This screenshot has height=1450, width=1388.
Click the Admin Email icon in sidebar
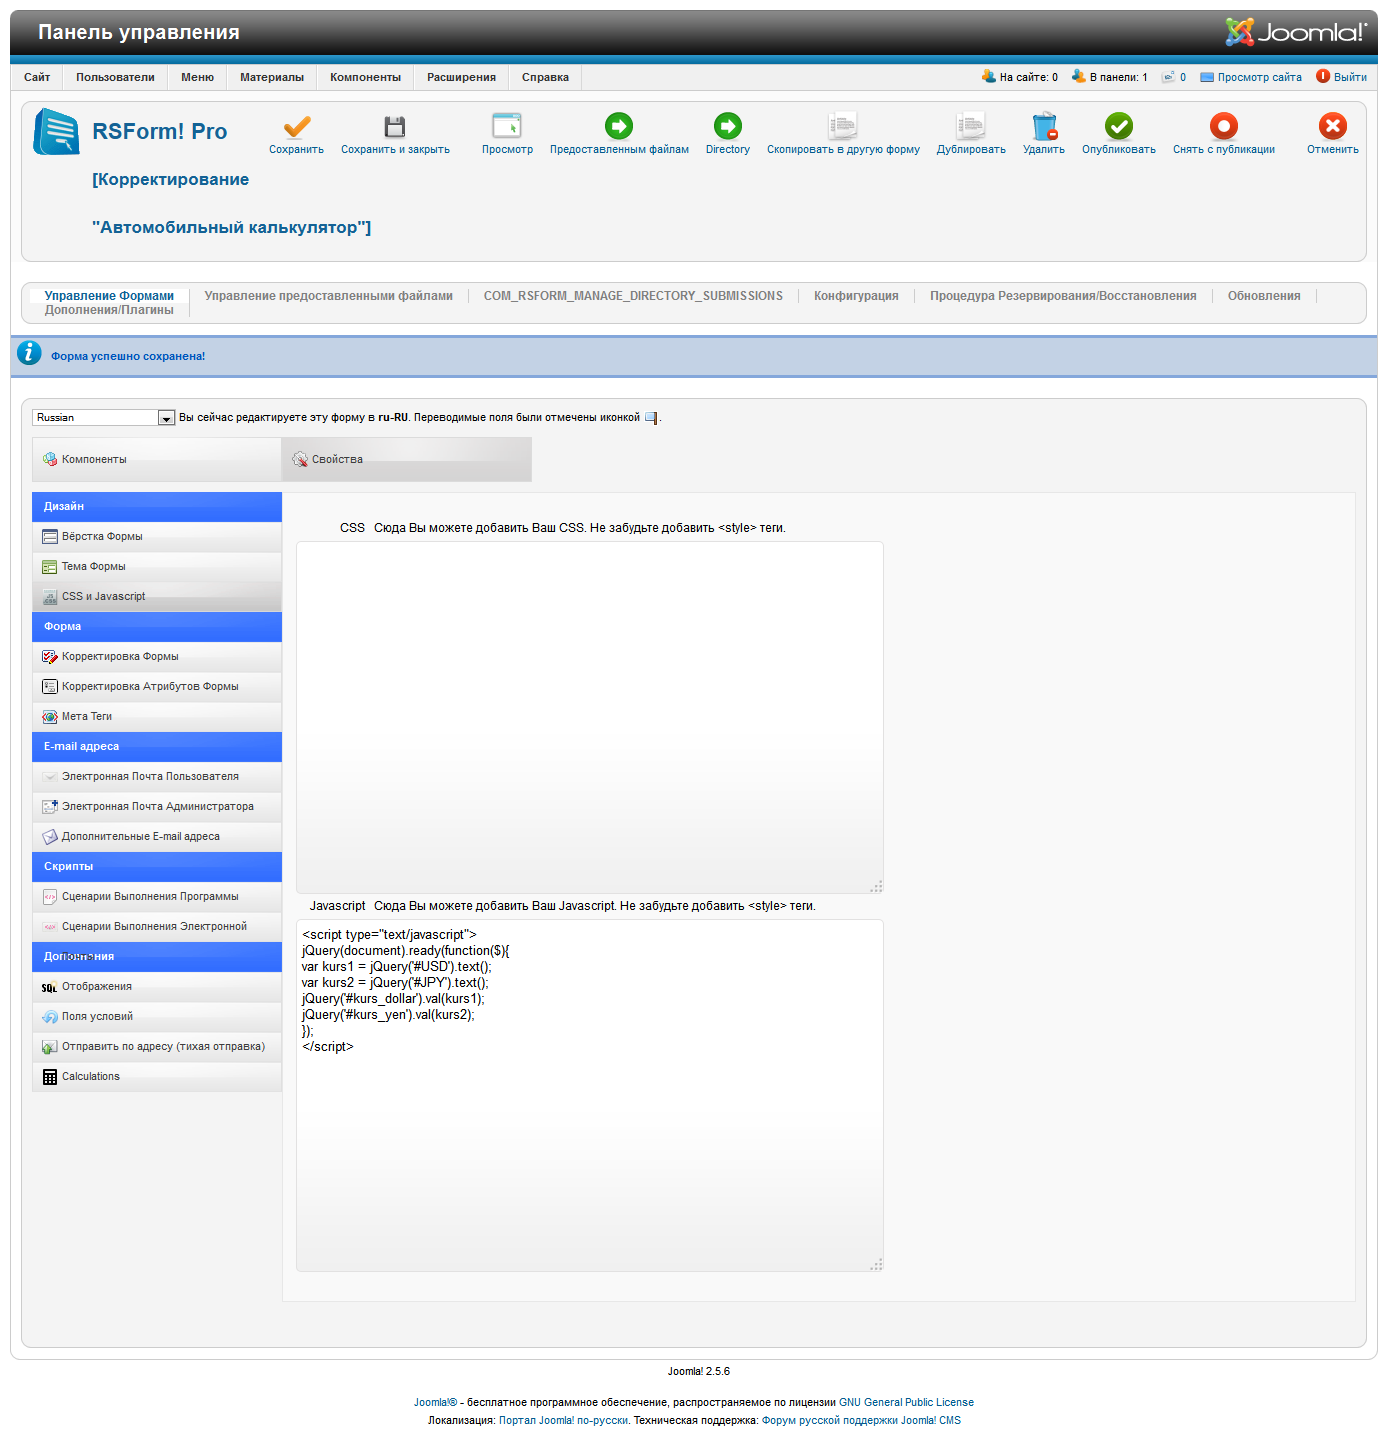(50, 807)
